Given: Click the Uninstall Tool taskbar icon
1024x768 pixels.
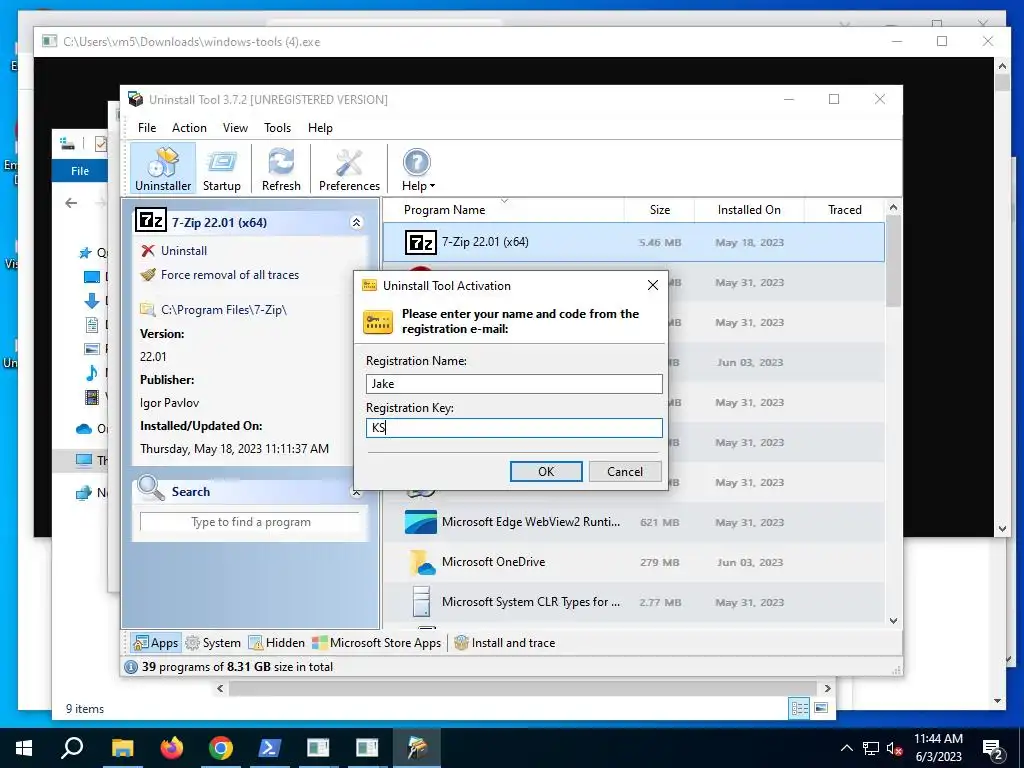Looking at the screenshot, I should pos(417,748).
